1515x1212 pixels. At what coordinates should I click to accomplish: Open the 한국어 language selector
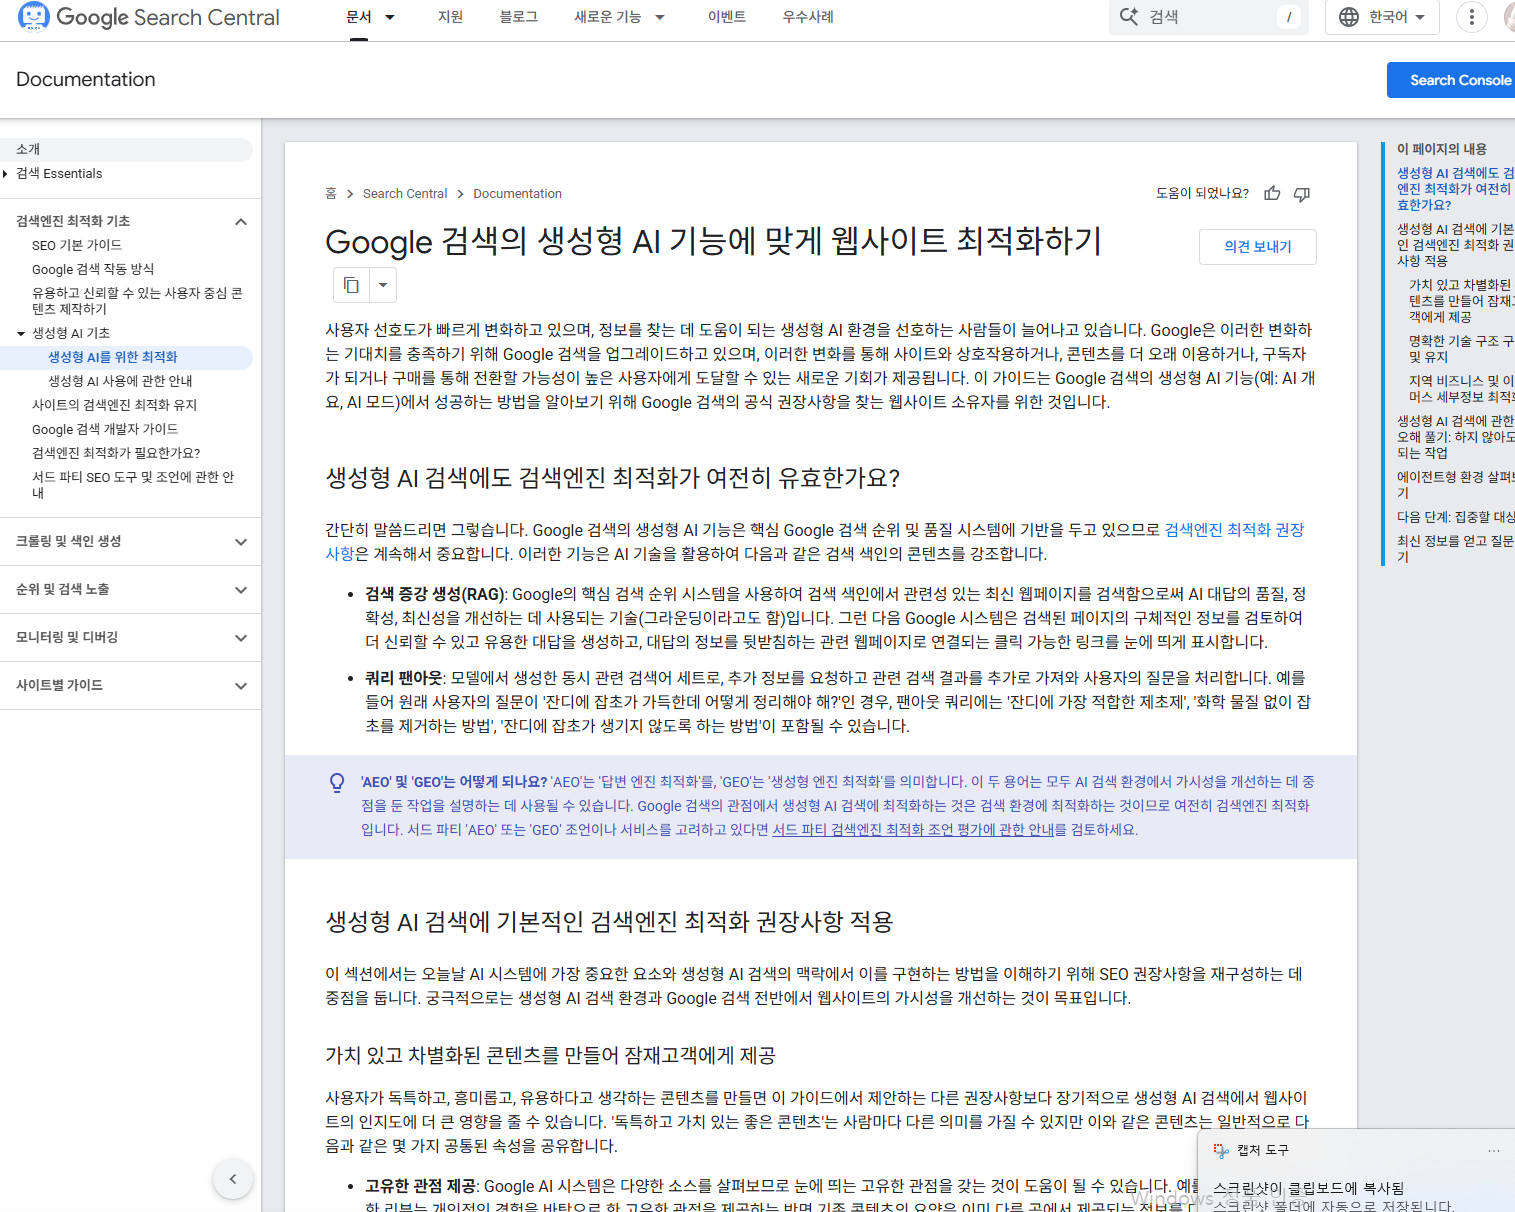pyautogui.click(x=1382, y=17)
